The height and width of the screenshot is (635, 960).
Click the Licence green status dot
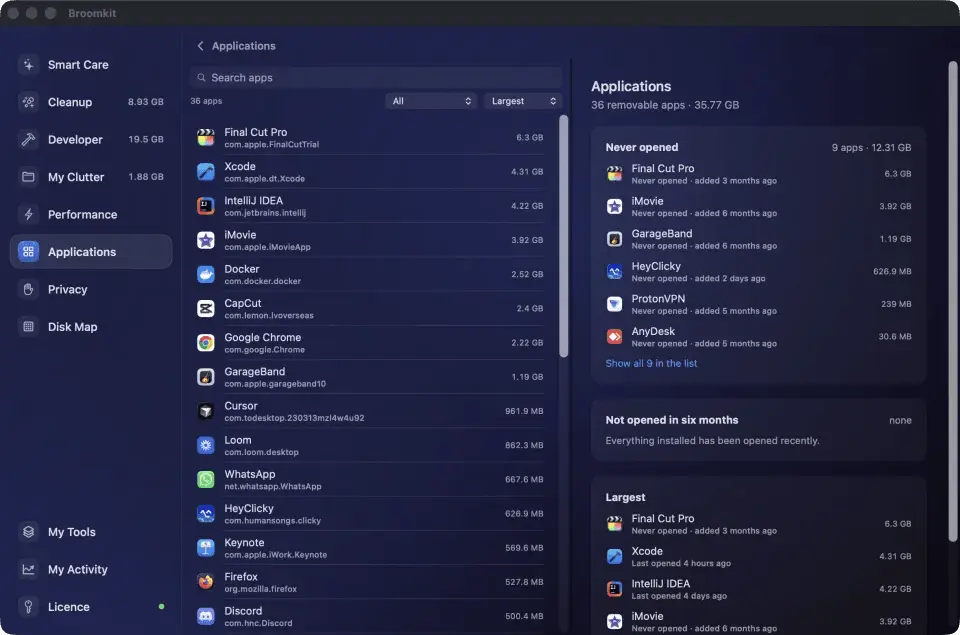tap(162, 607)
